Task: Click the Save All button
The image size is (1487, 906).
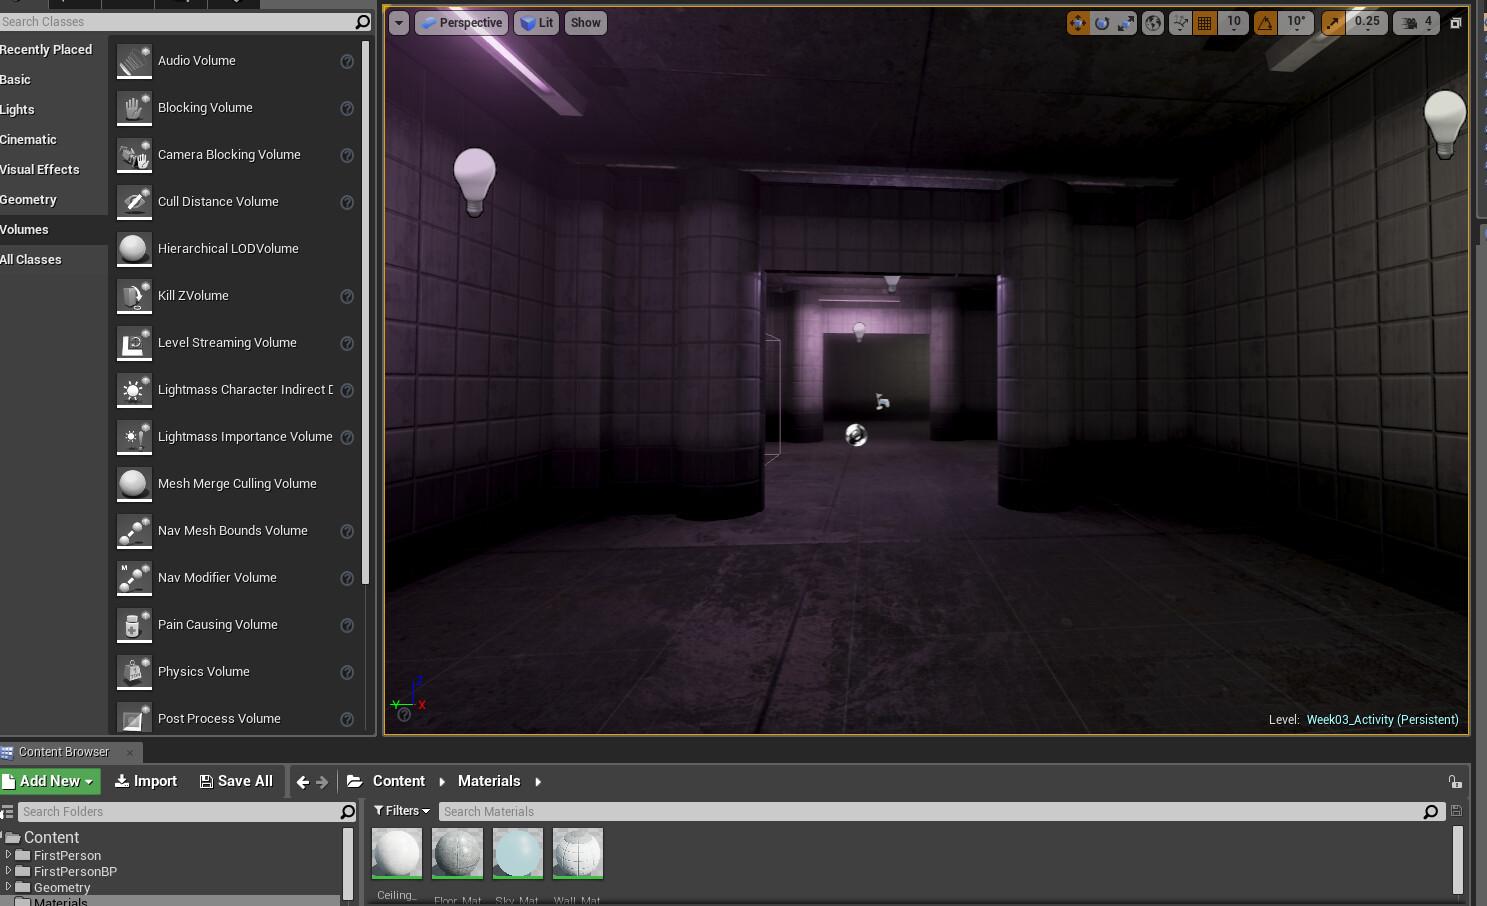Action: coord(236,781)
